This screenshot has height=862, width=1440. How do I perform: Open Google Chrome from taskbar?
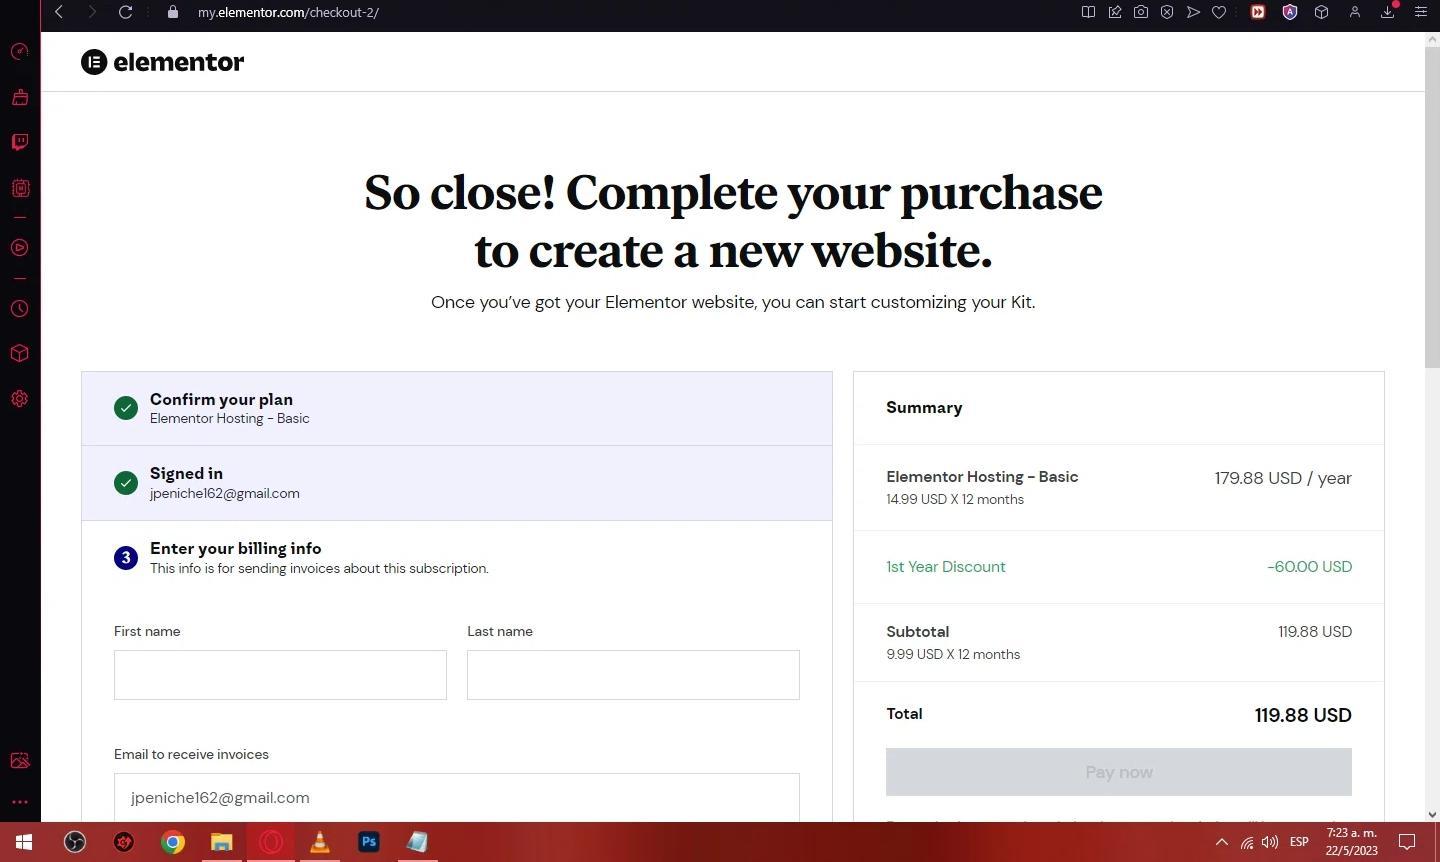pyautogui.click(x=173, y=842)
